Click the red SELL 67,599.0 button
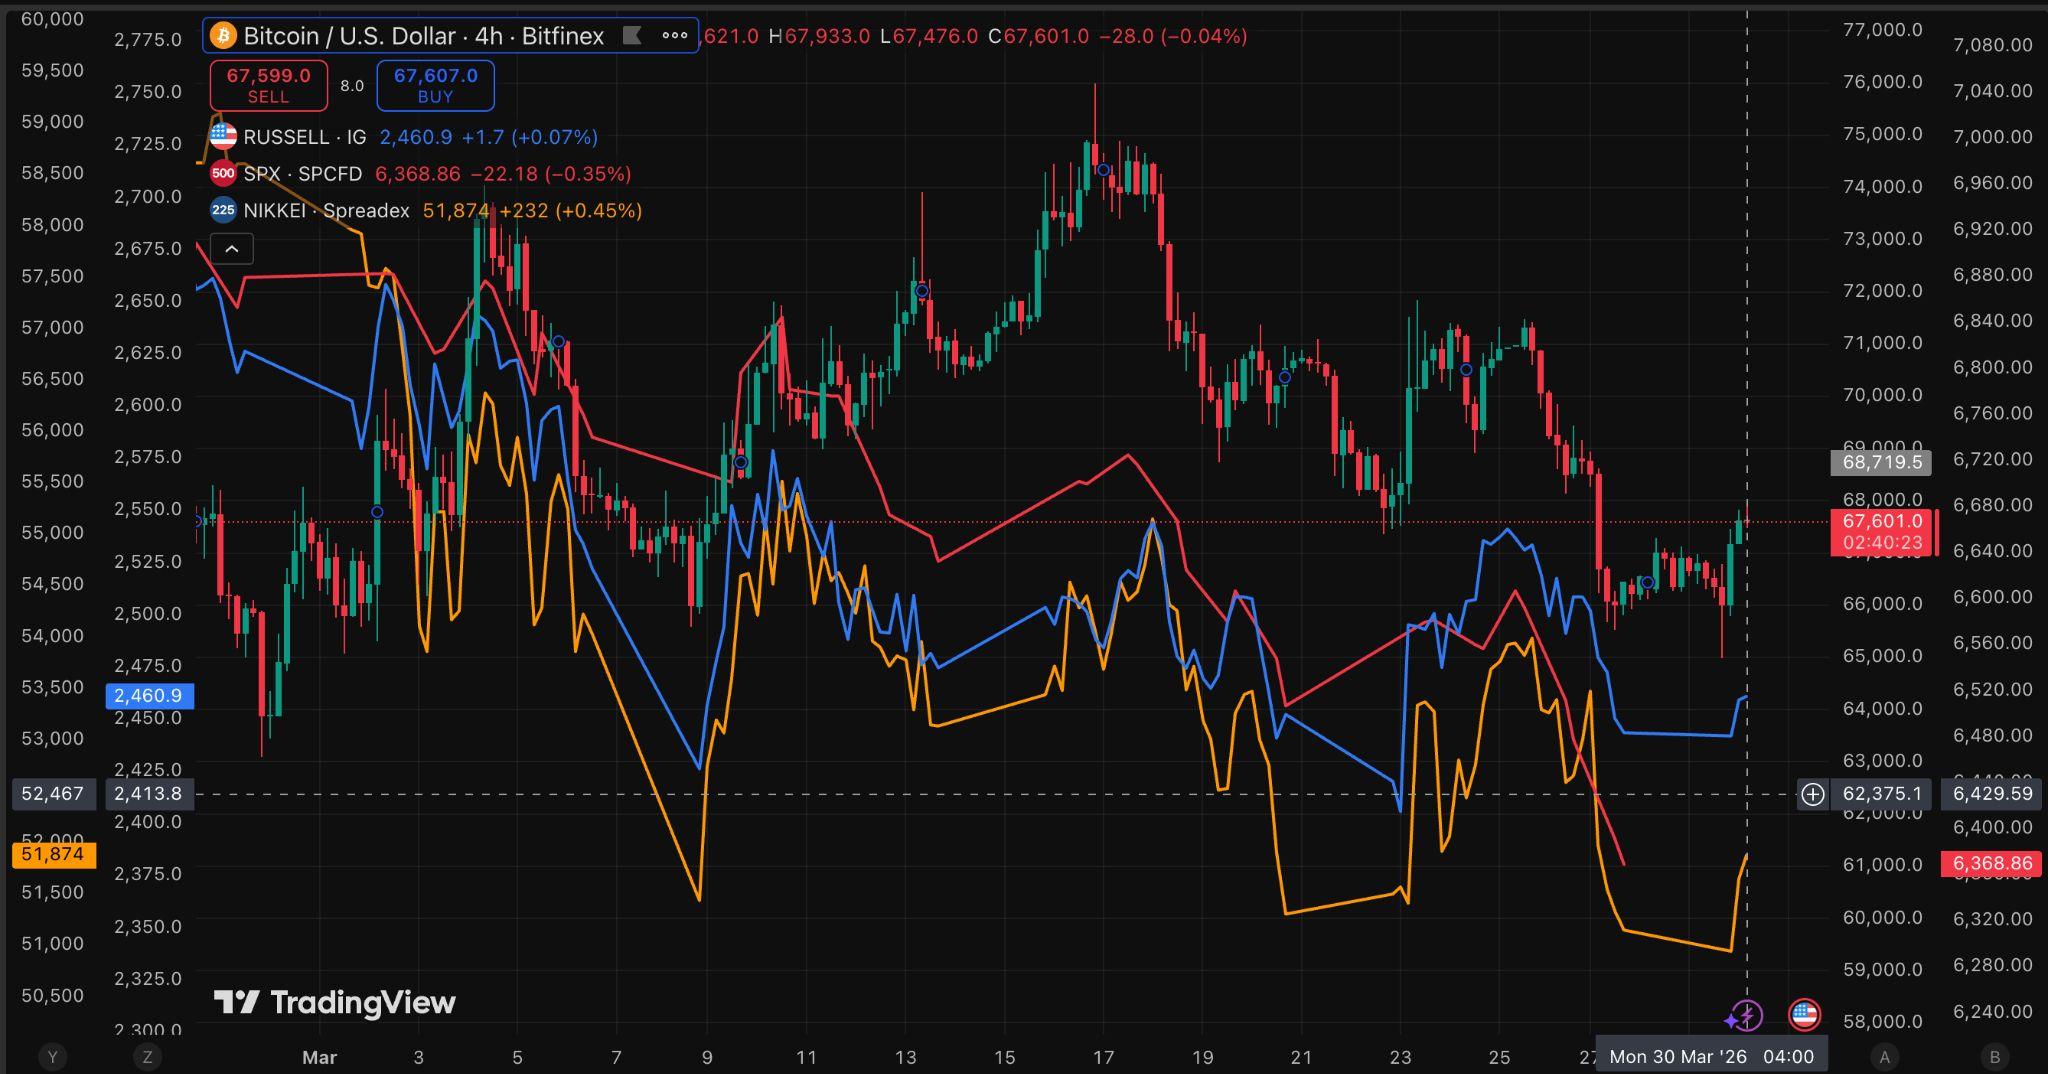The width and height of the screenshot is (2048, 1074). tap(268, 85)
